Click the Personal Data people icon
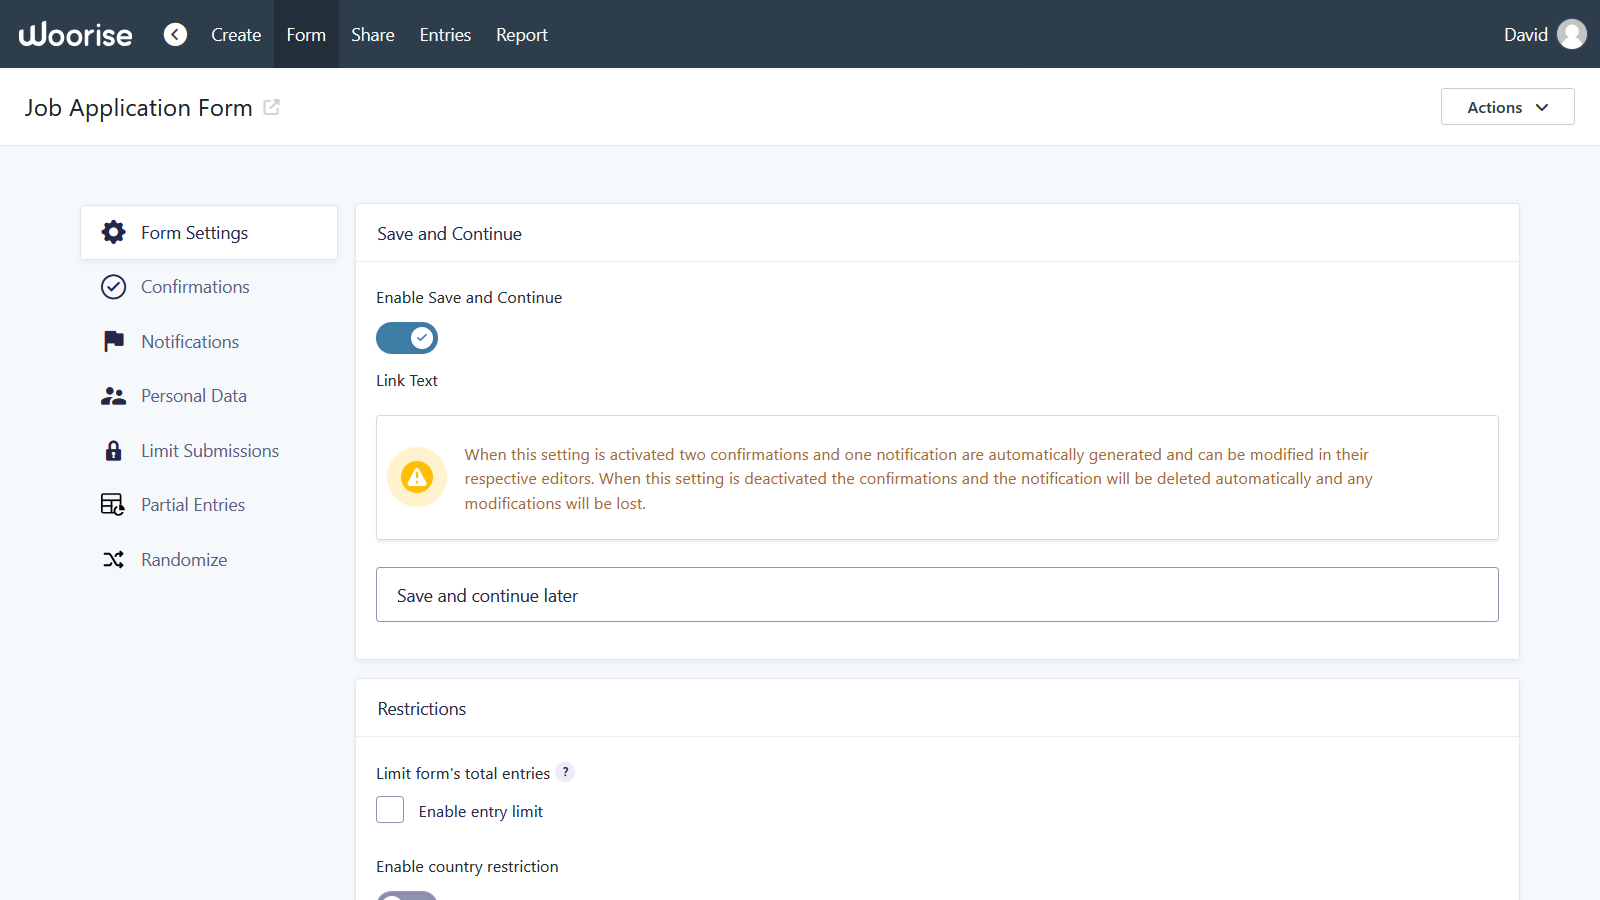 click(114, 395)
